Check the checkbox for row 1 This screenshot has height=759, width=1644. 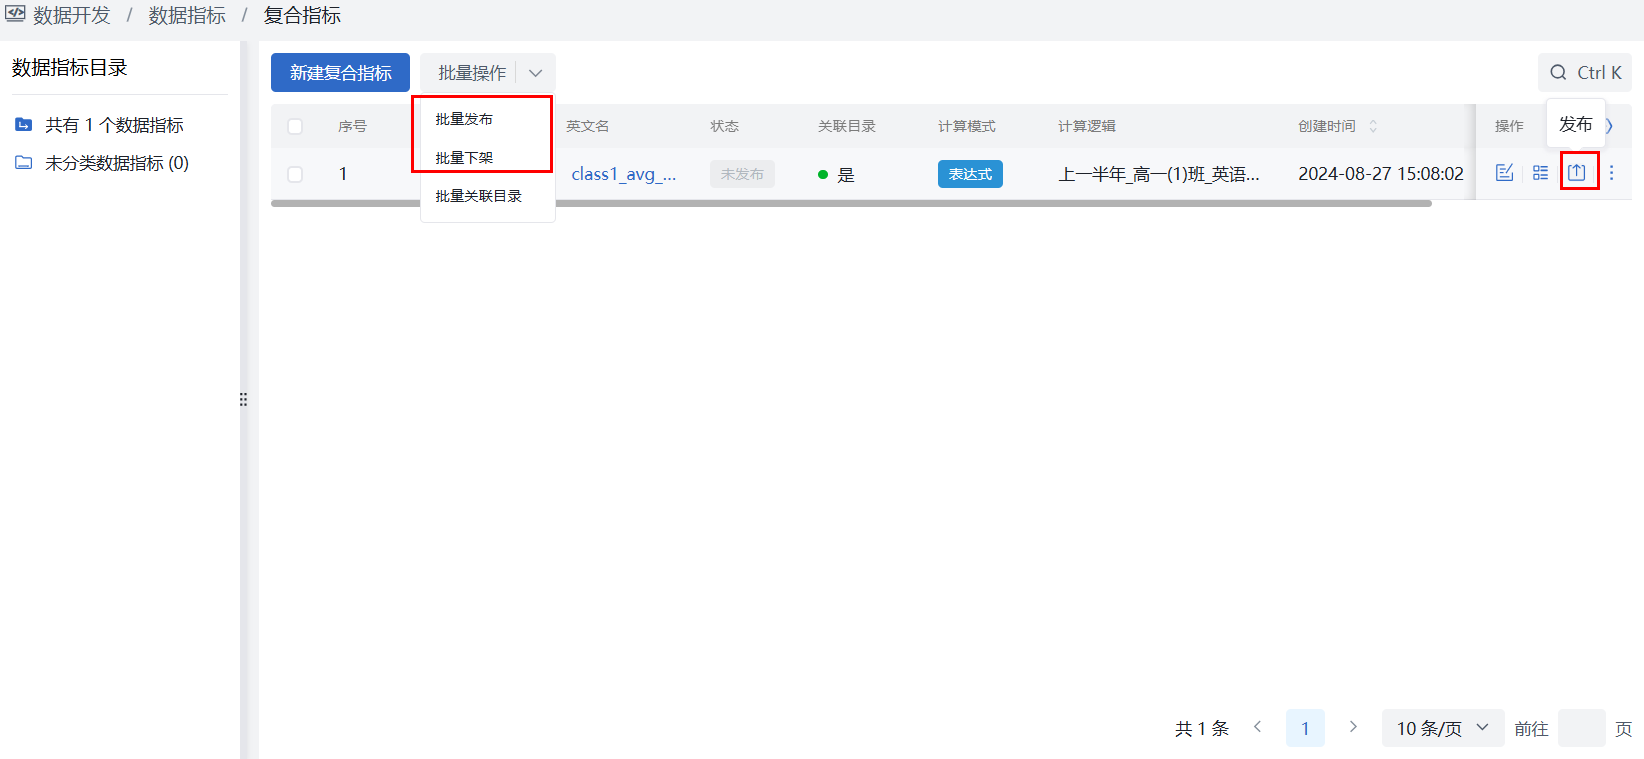295,174
